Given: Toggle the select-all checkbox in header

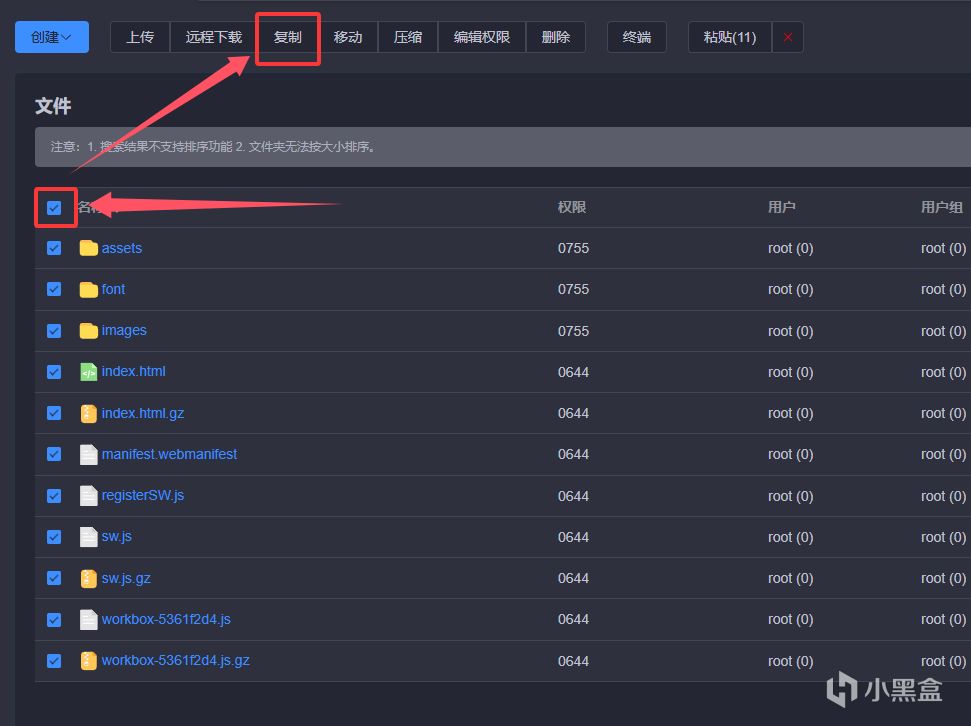Looking at the screenshot, I should 54,208.
